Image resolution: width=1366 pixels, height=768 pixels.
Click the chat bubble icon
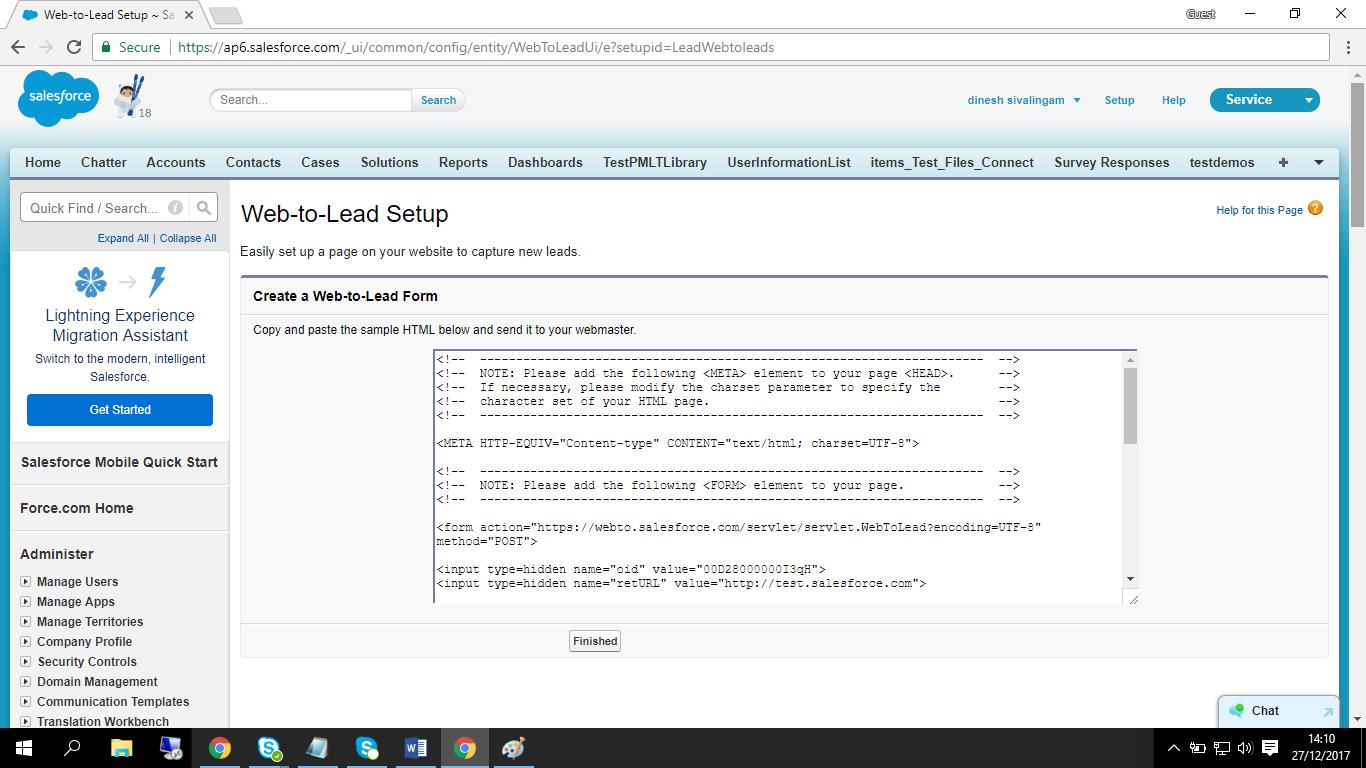point(1238,711)
